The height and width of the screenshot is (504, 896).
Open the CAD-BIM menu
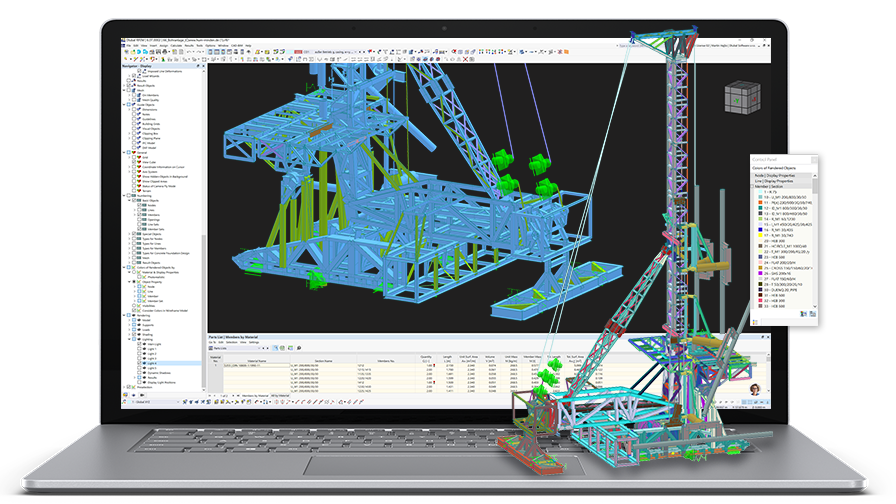(237, 46)
